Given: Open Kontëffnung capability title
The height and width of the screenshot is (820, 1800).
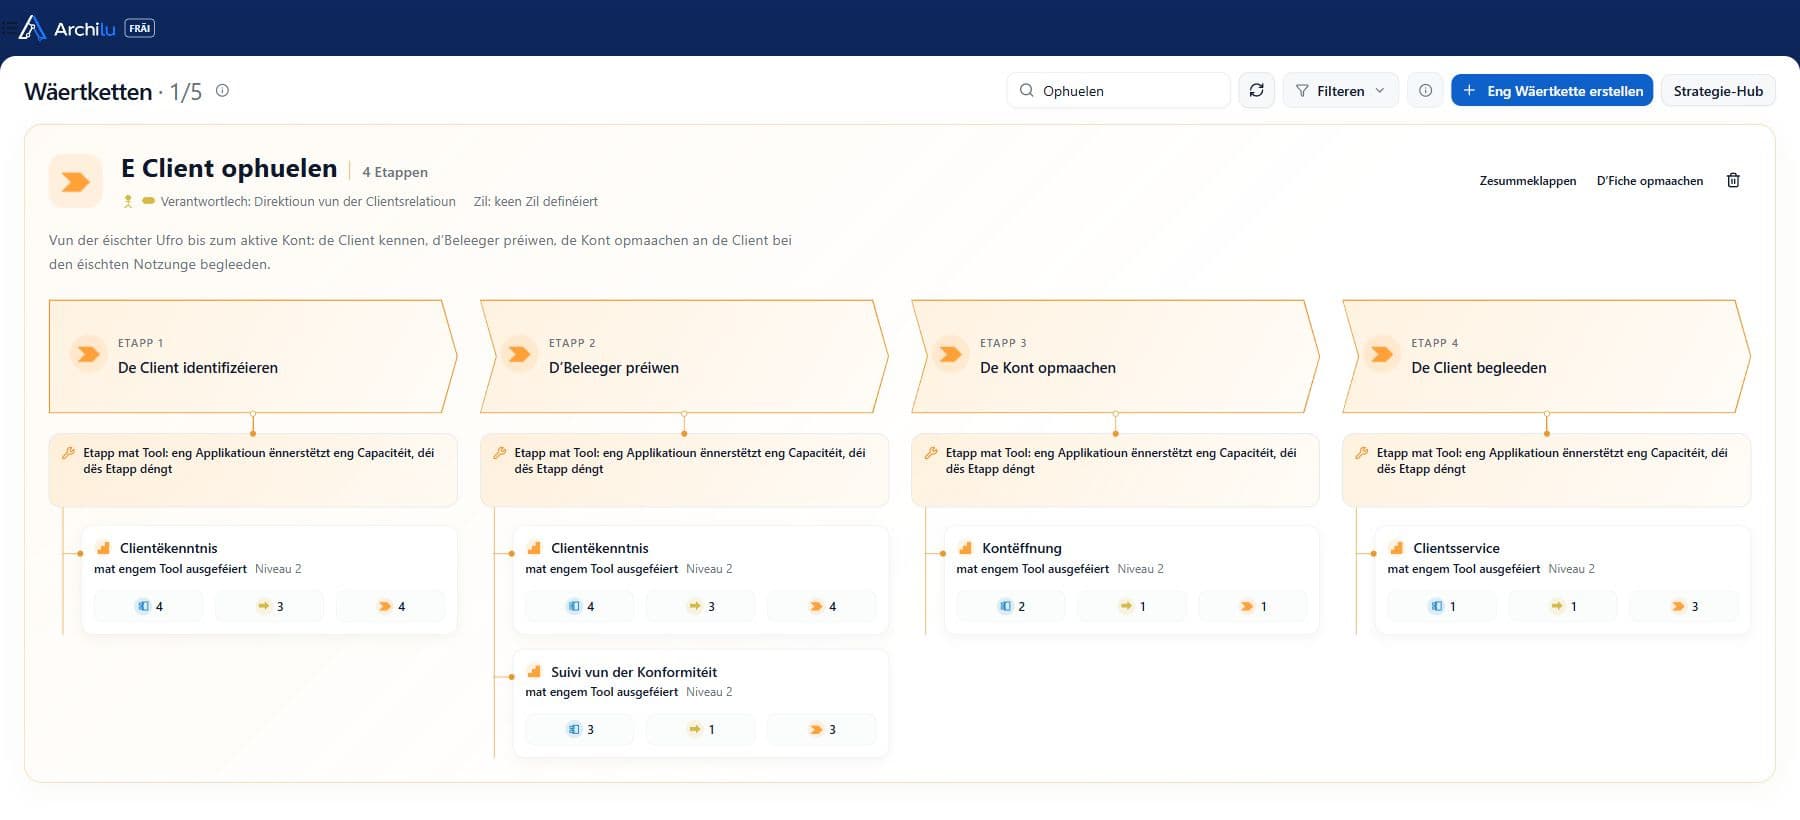Looking at the screenshot, I should (1022, 548).
